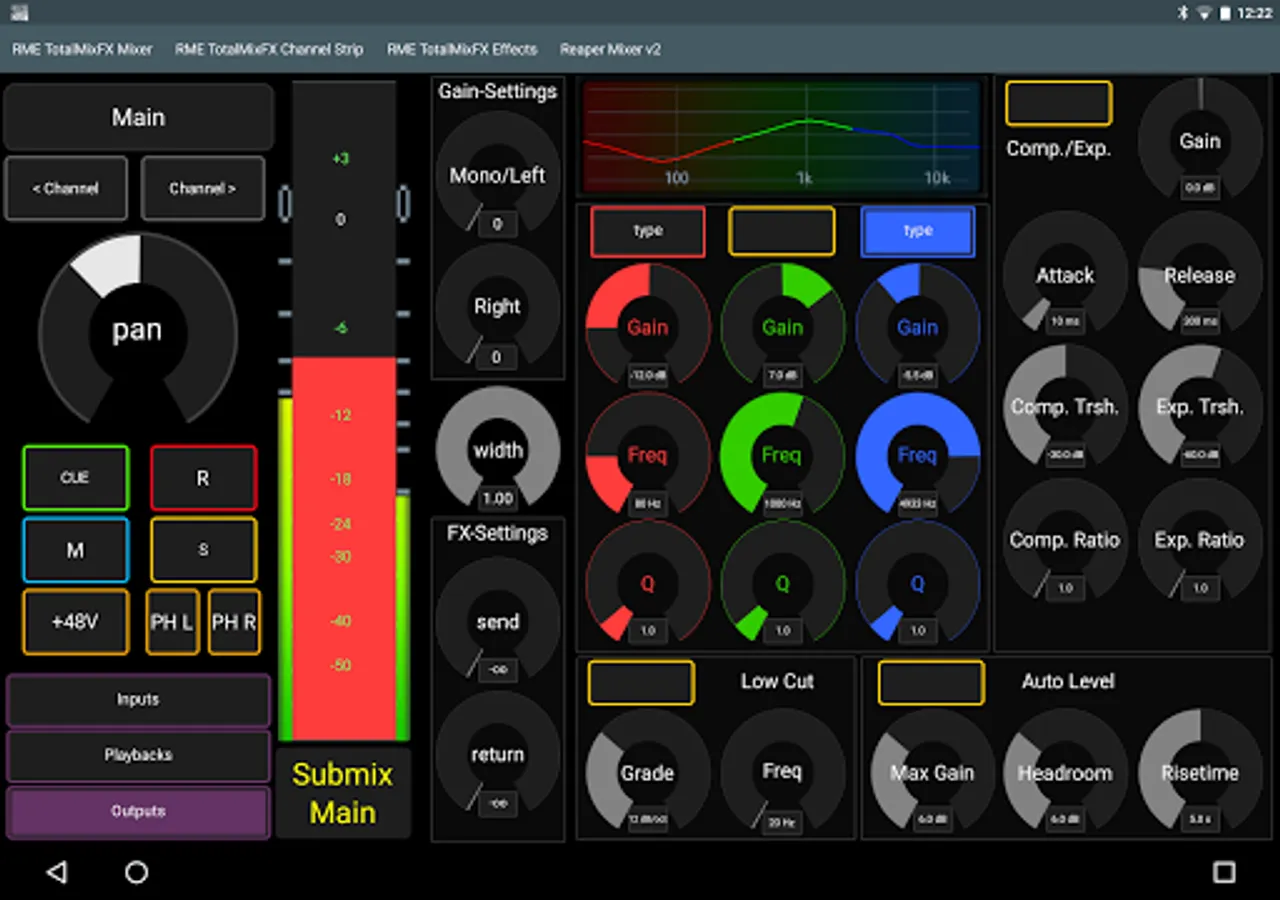Toggle the M mute button
The width and height of the screenshot is (1280, 900).
pos(76,550)
